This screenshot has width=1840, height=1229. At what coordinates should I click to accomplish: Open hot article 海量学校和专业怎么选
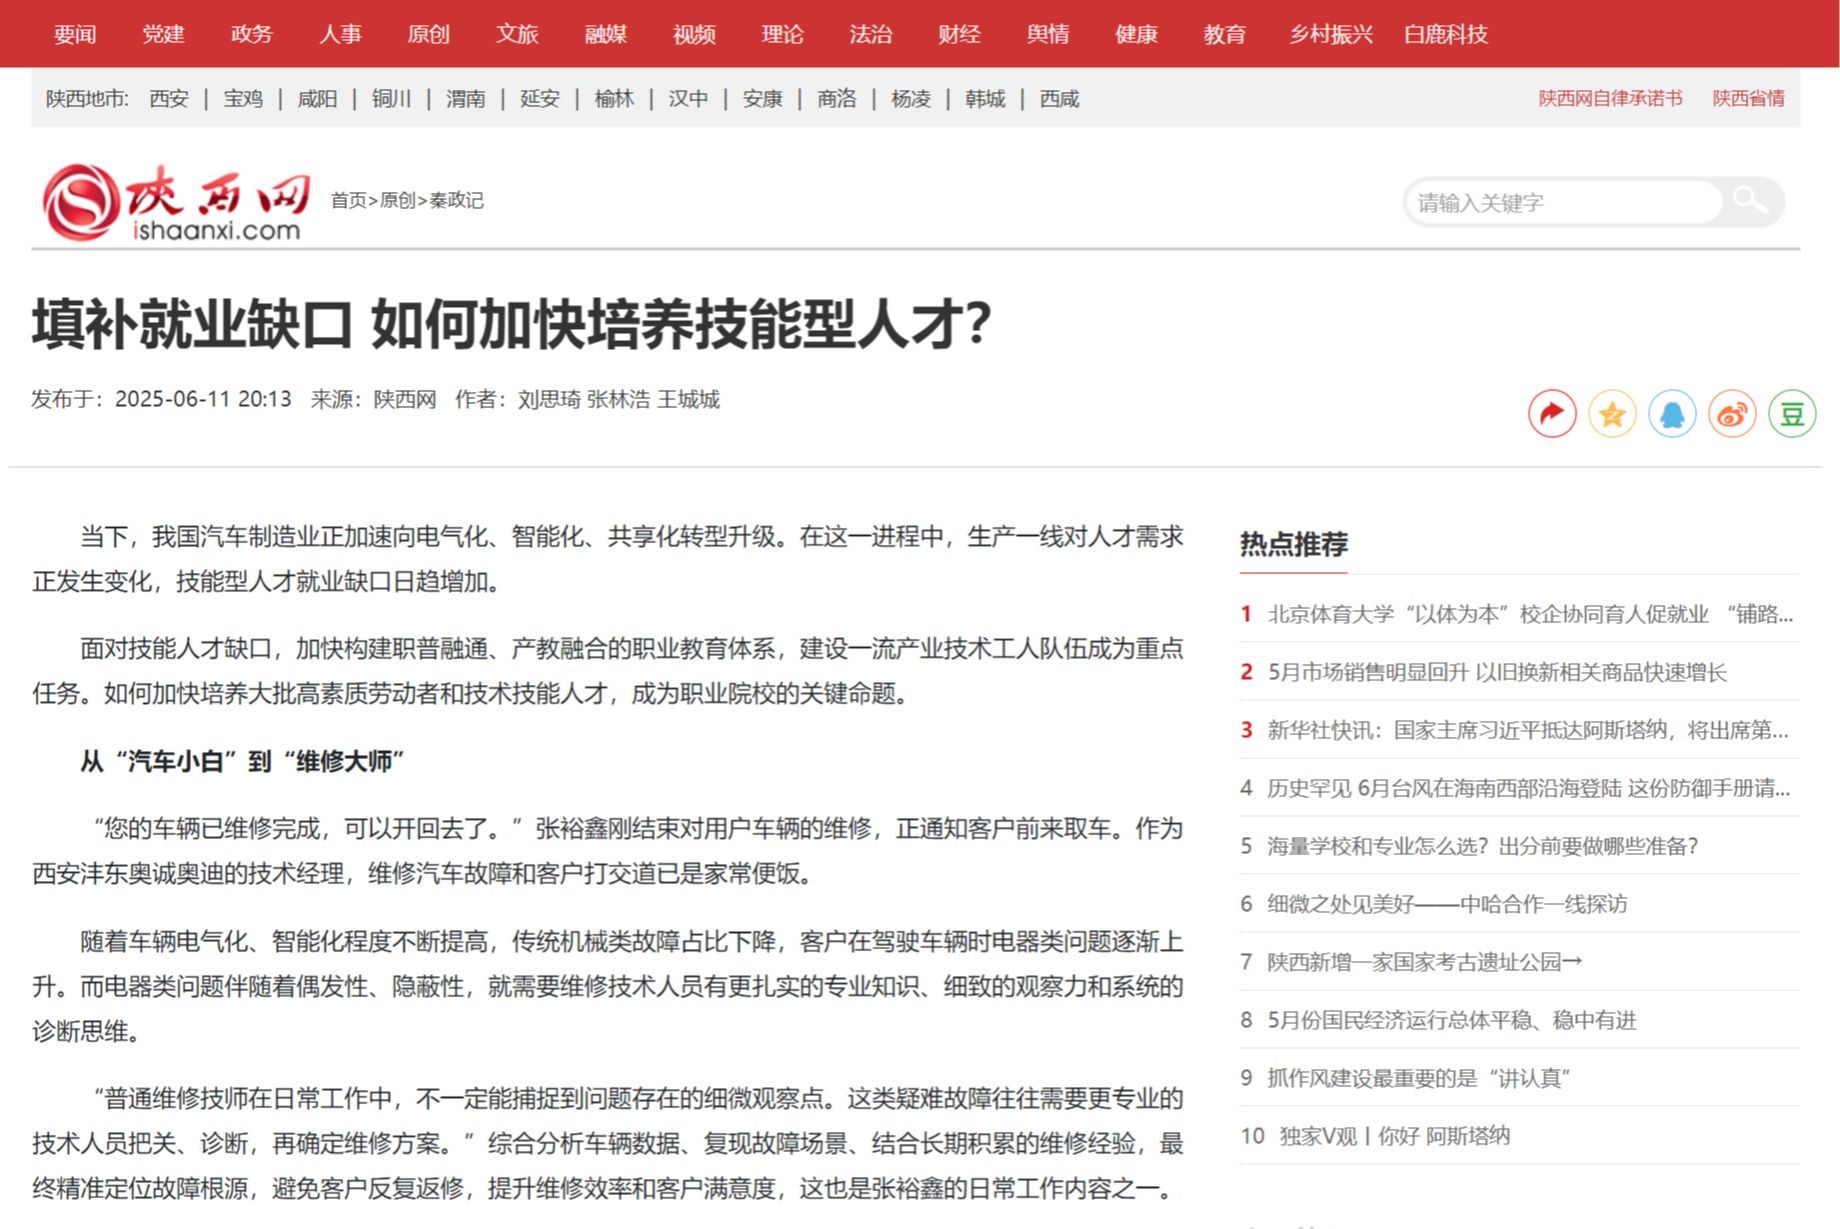pos(1483,846)
